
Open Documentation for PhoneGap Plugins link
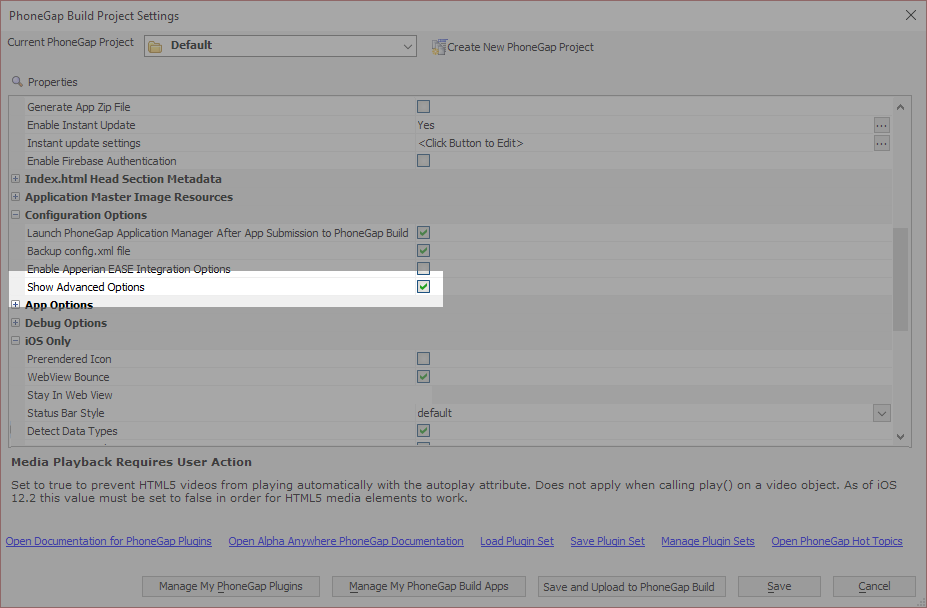click(109, 541)
